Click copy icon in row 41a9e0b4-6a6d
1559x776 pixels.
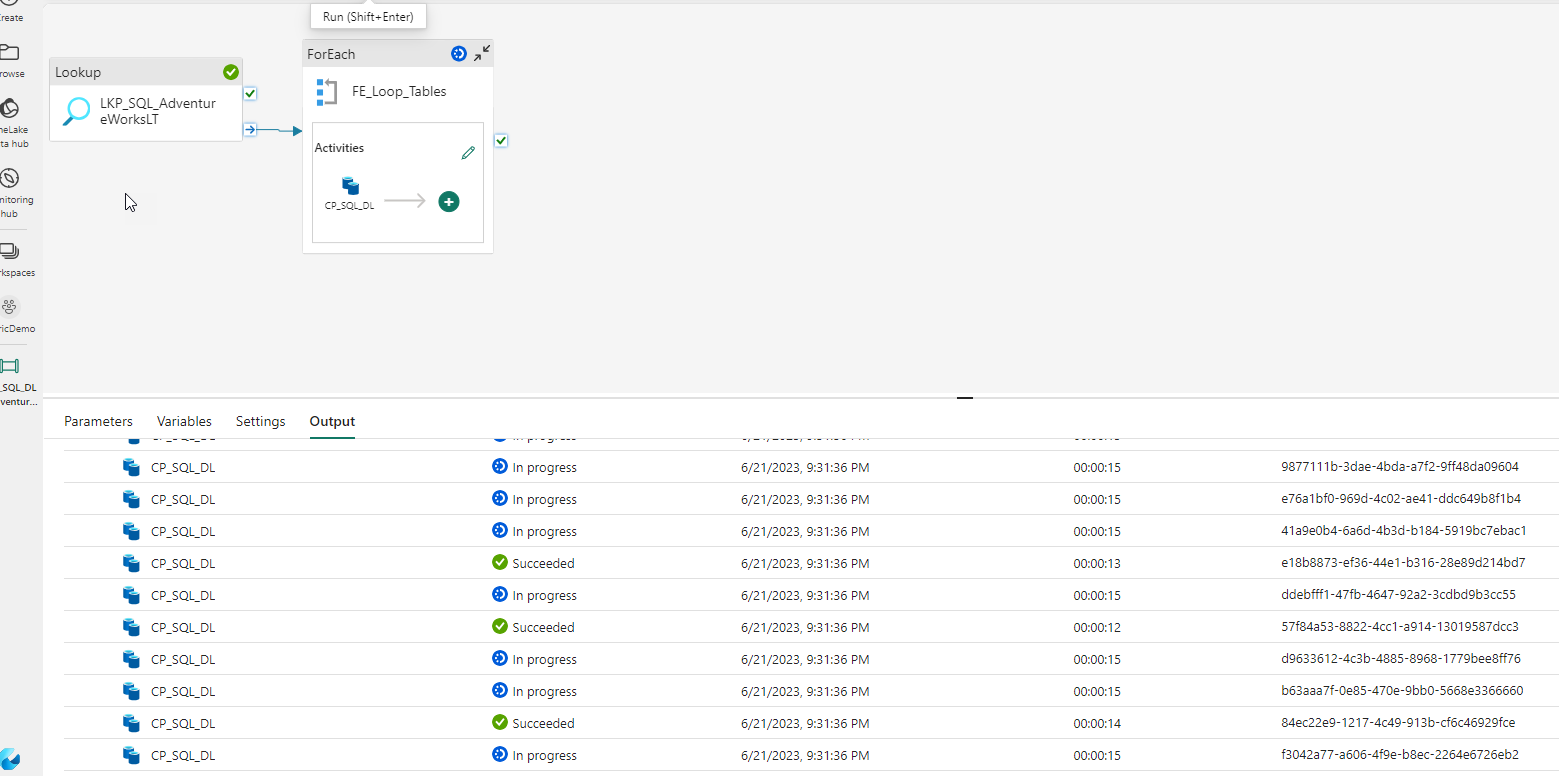(x=131, y=531)
